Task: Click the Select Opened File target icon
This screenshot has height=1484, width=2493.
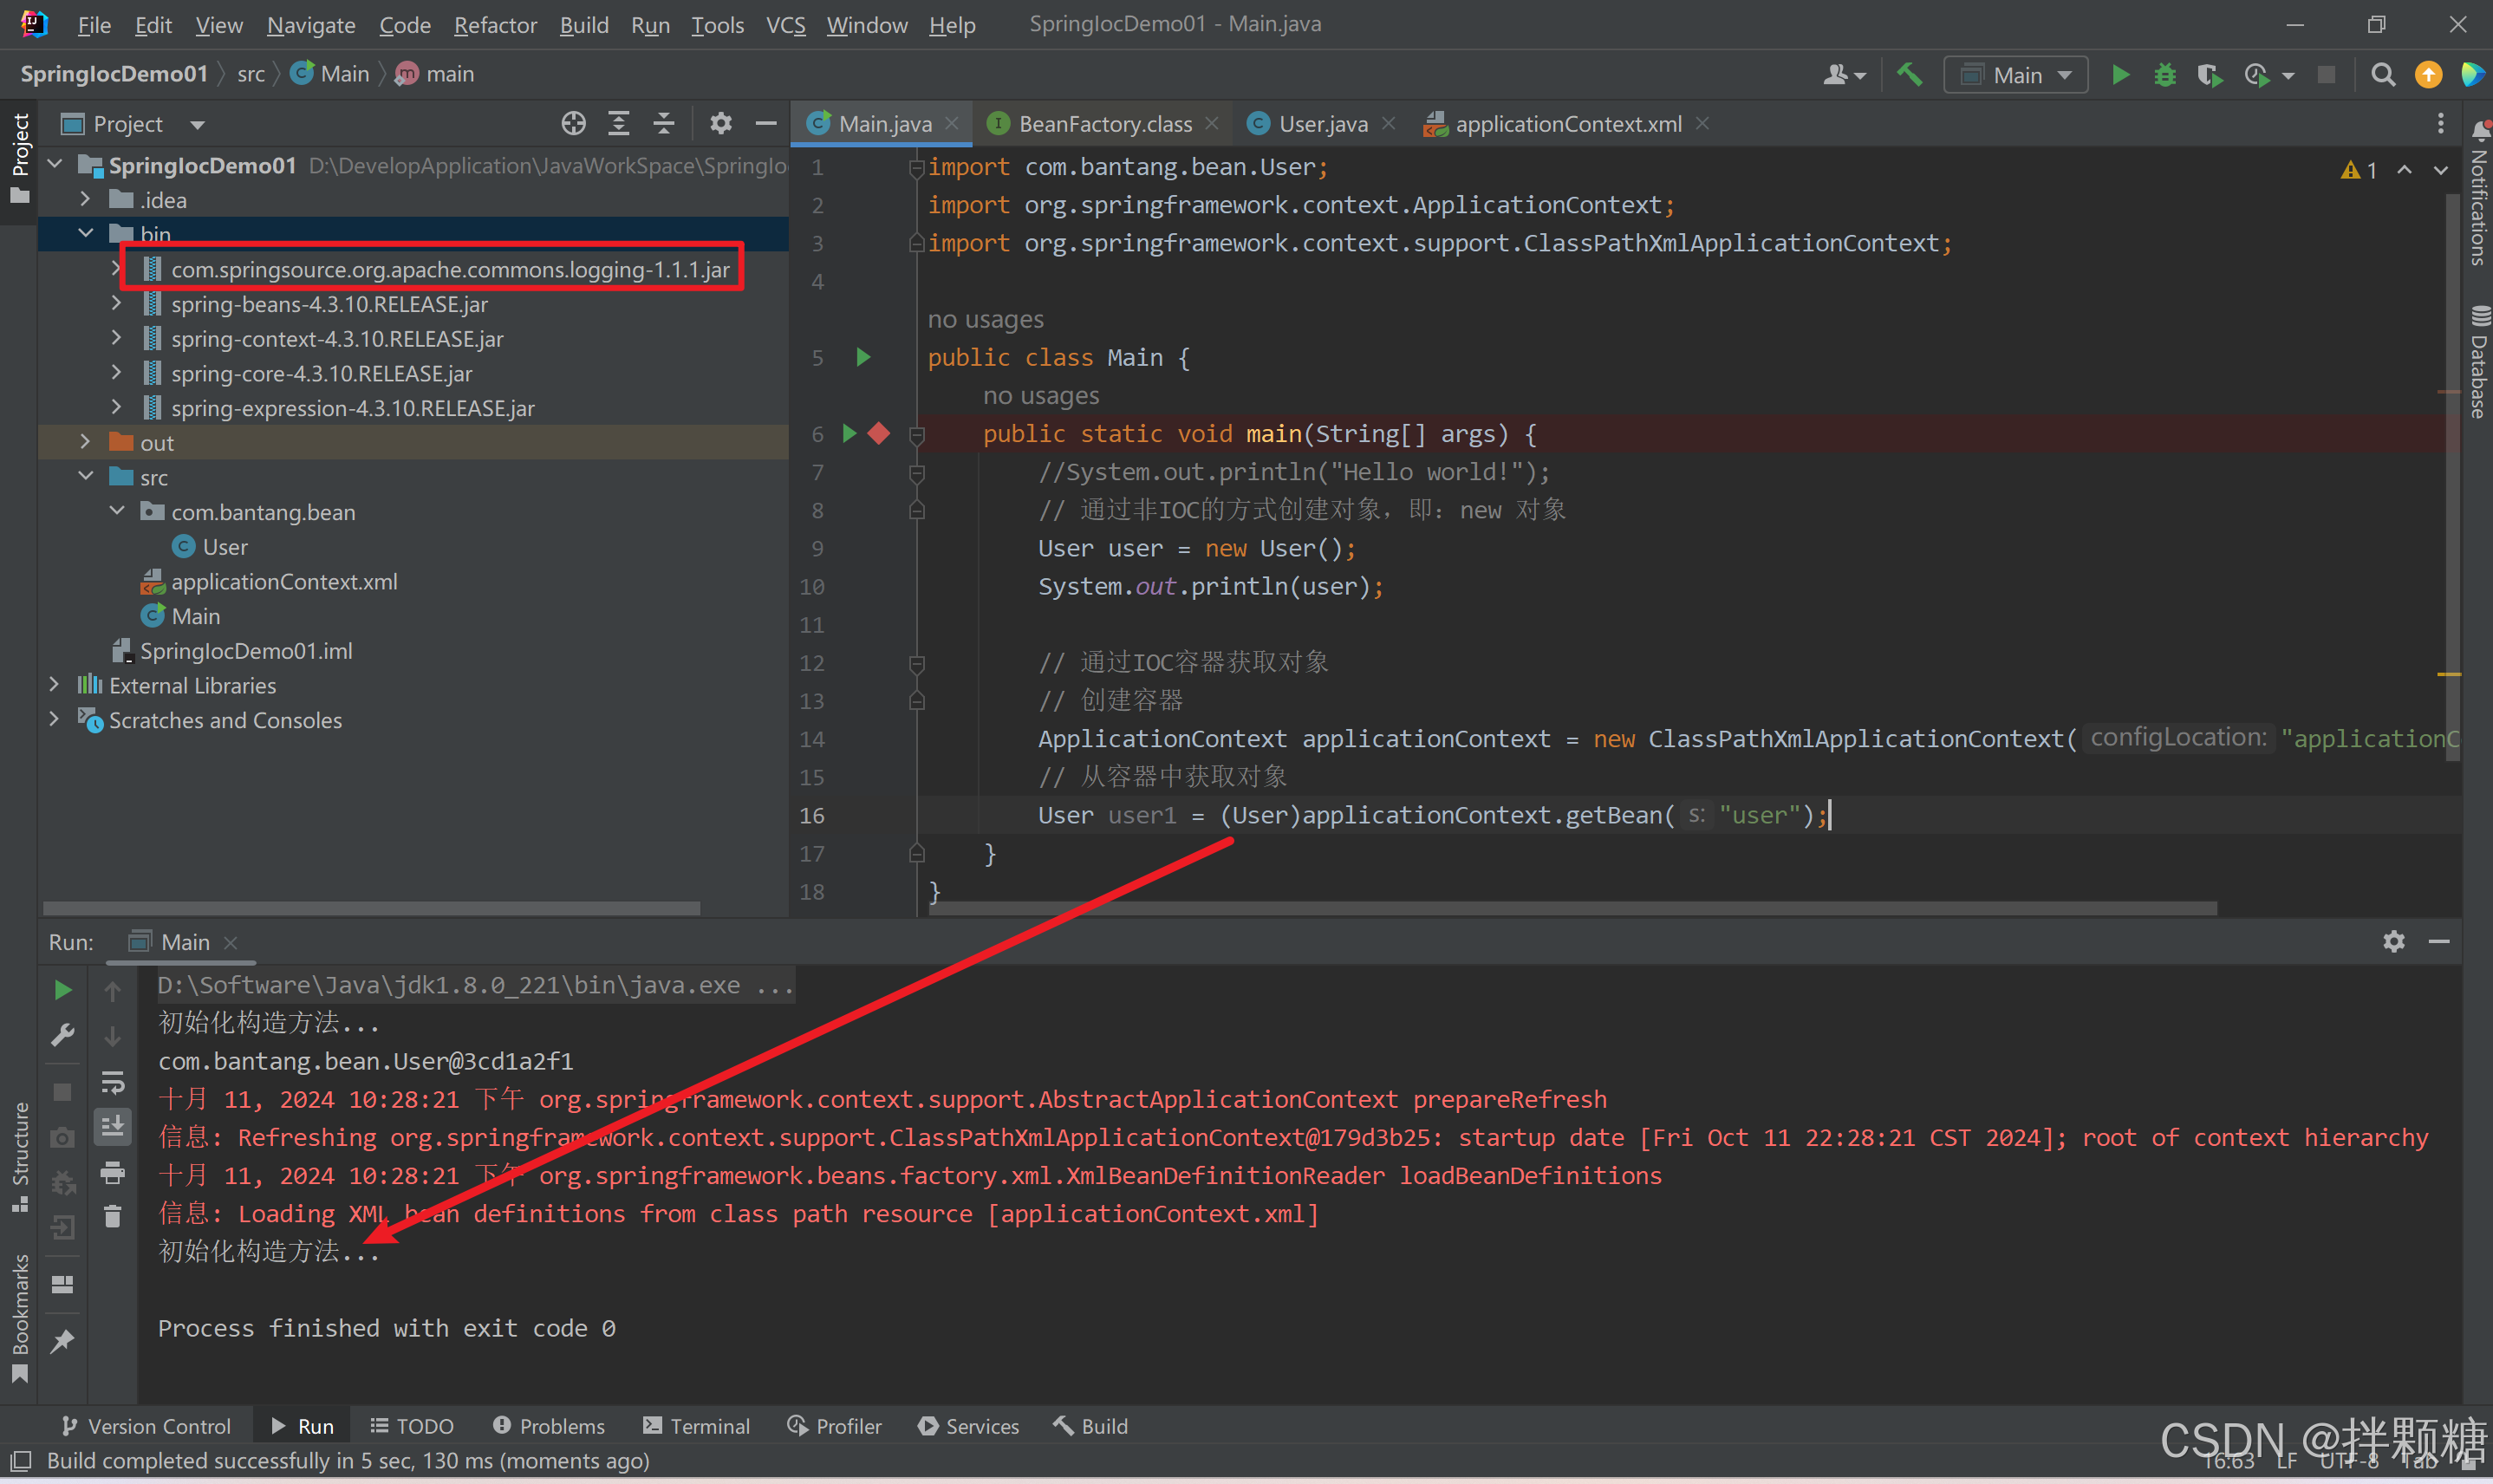Action: pos(573,124)
